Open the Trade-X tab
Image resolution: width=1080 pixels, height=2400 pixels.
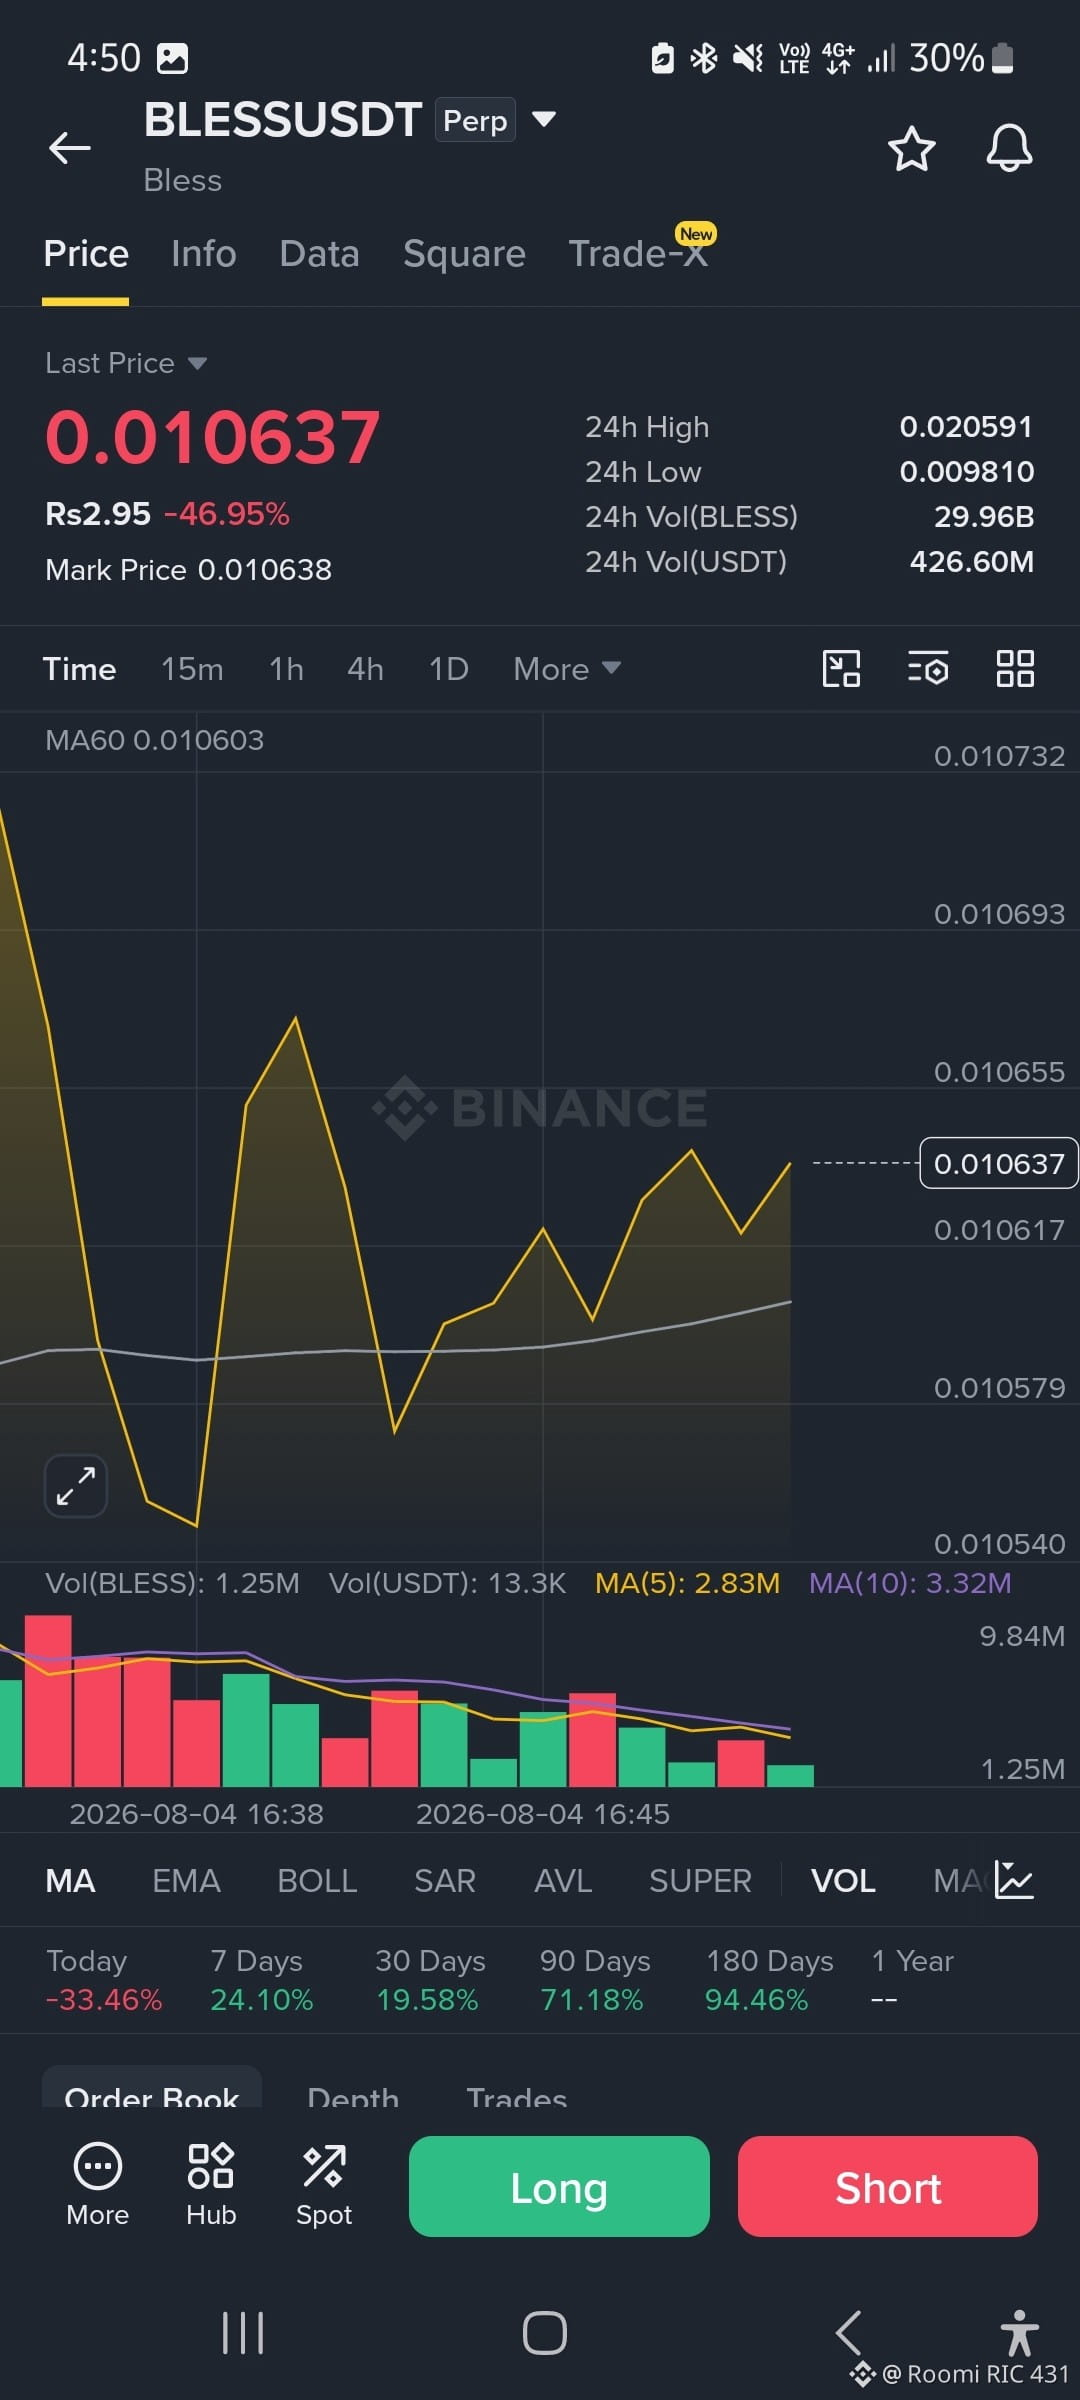tap(638, 253)
